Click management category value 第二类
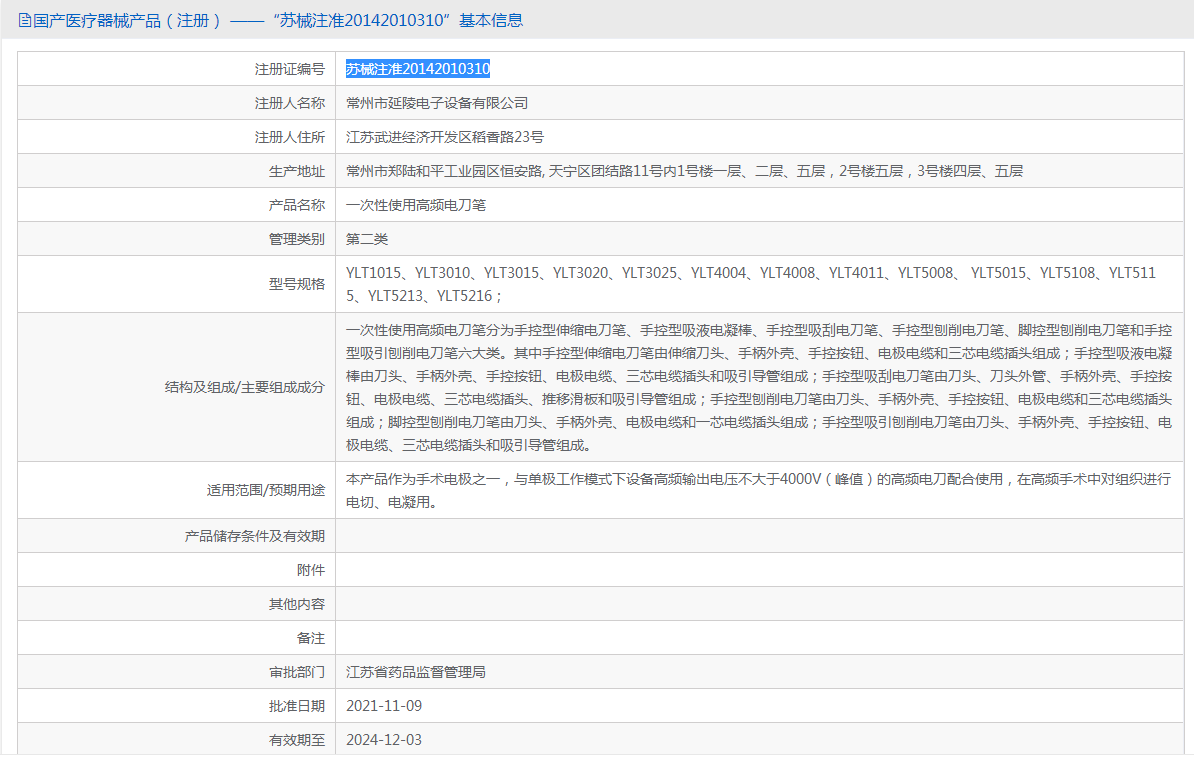This screenshot has height=758, width=1194. tap(367, 239)
